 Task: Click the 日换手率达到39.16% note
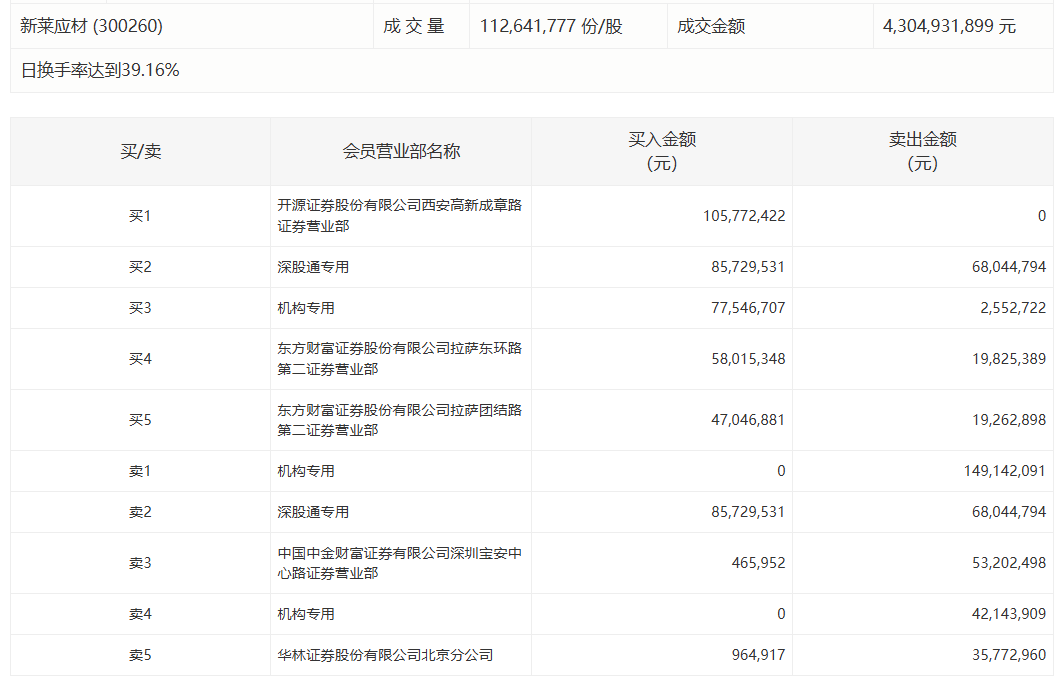pos(100,70)
